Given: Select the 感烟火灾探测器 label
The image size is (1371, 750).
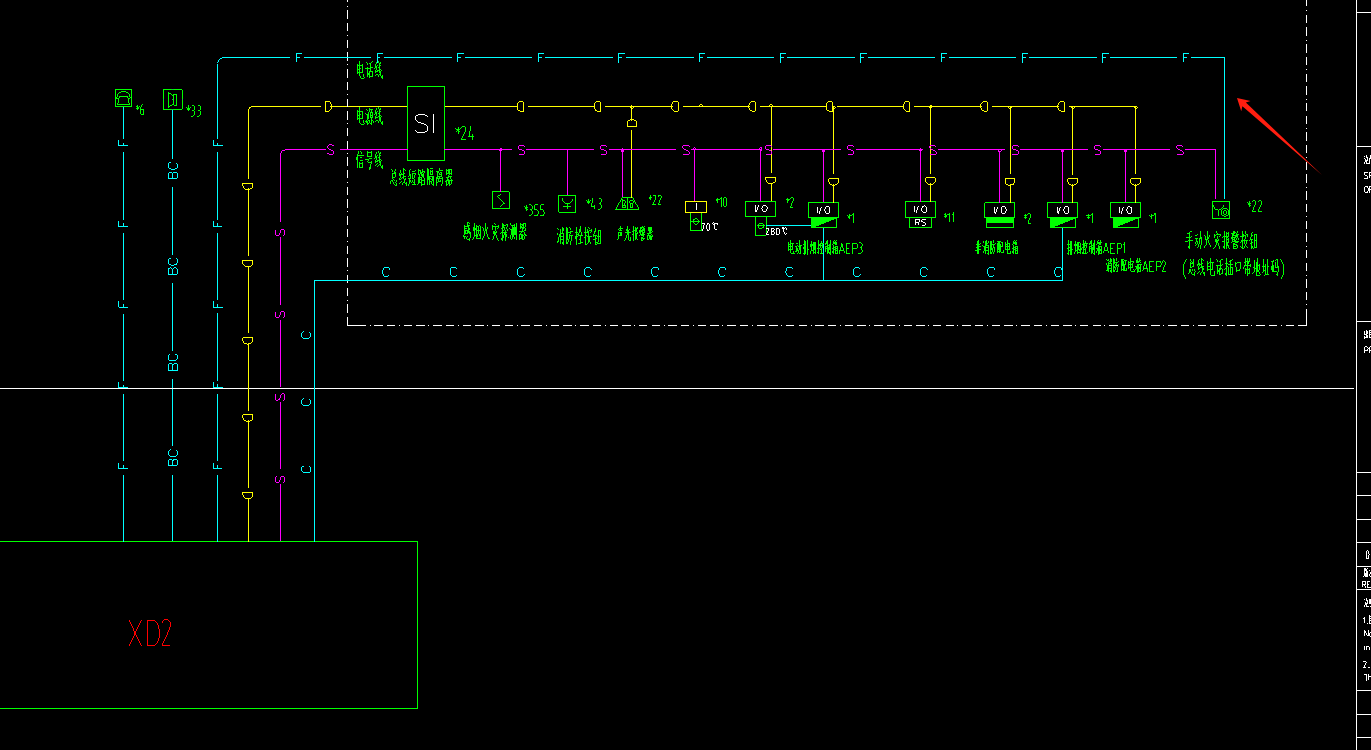Looking at the screenshot, I should click(x=495, y=232).
